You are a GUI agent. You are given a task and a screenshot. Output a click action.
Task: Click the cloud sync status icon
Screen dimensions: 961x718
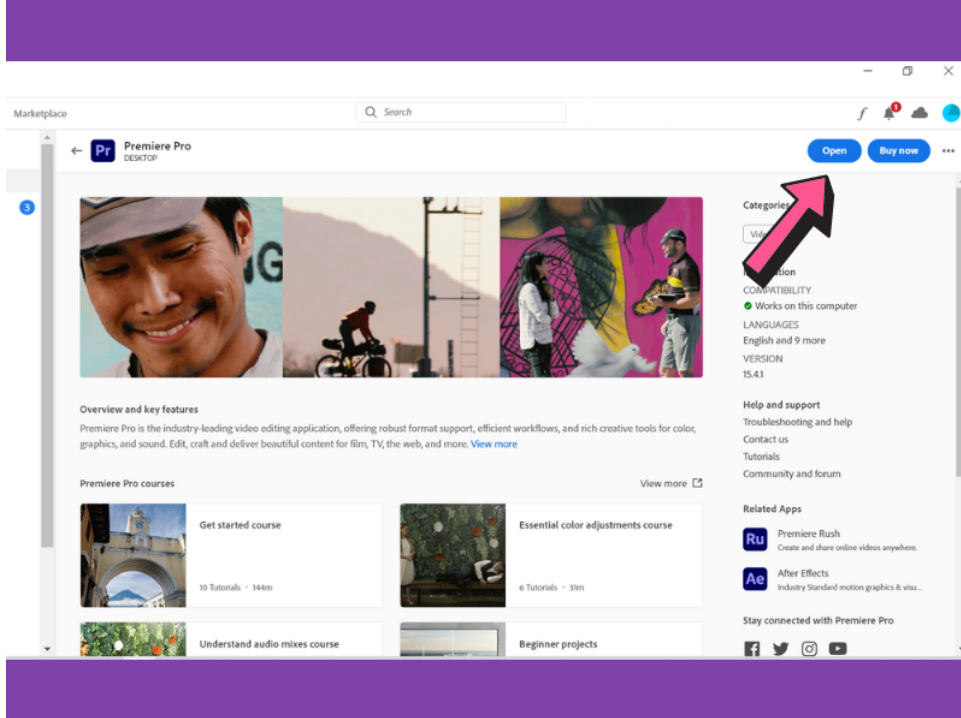pyautogui.click(x=919, y=113)
